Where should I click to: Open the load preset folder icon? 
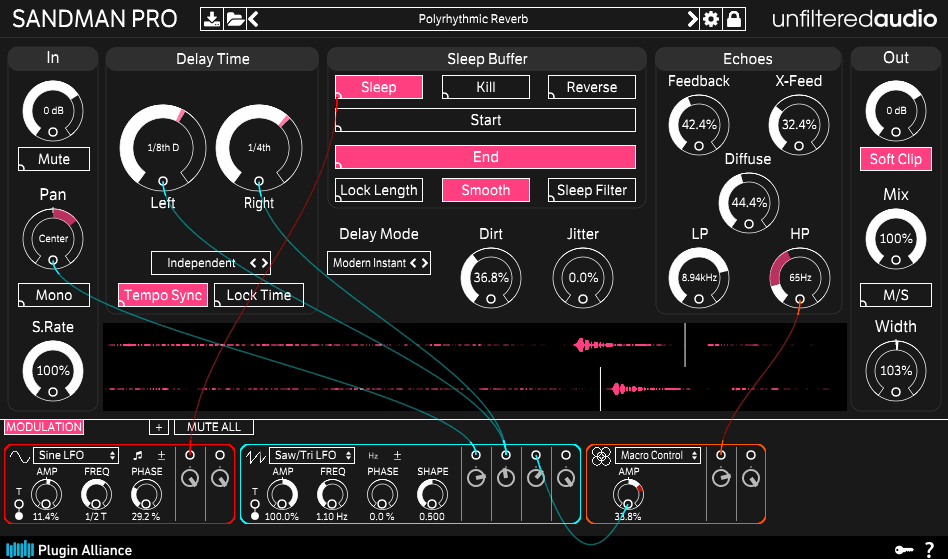[x=235, y=19]
